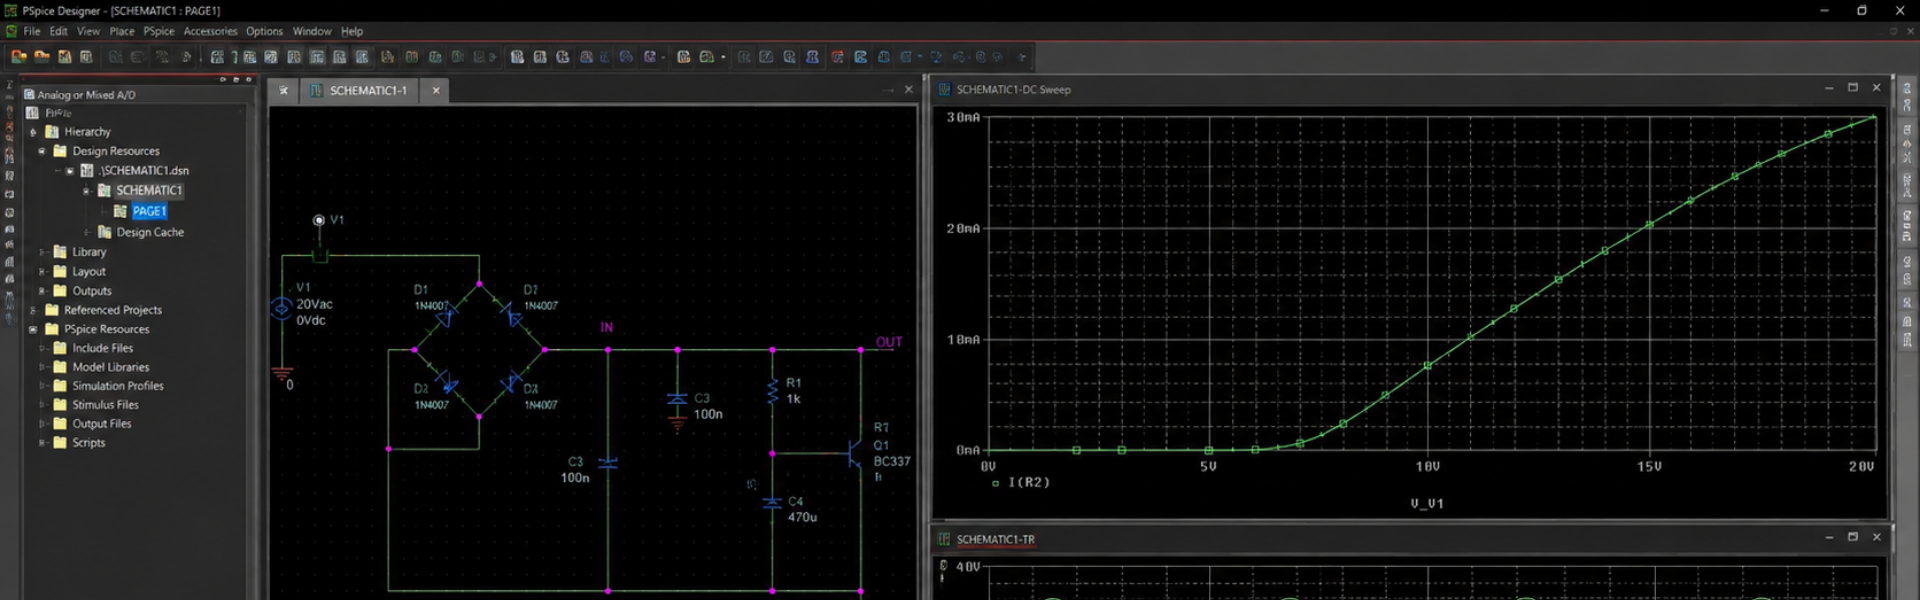Select Scripts folder in tree
This screenshot has height=600, width=1920.
(88, 443)
